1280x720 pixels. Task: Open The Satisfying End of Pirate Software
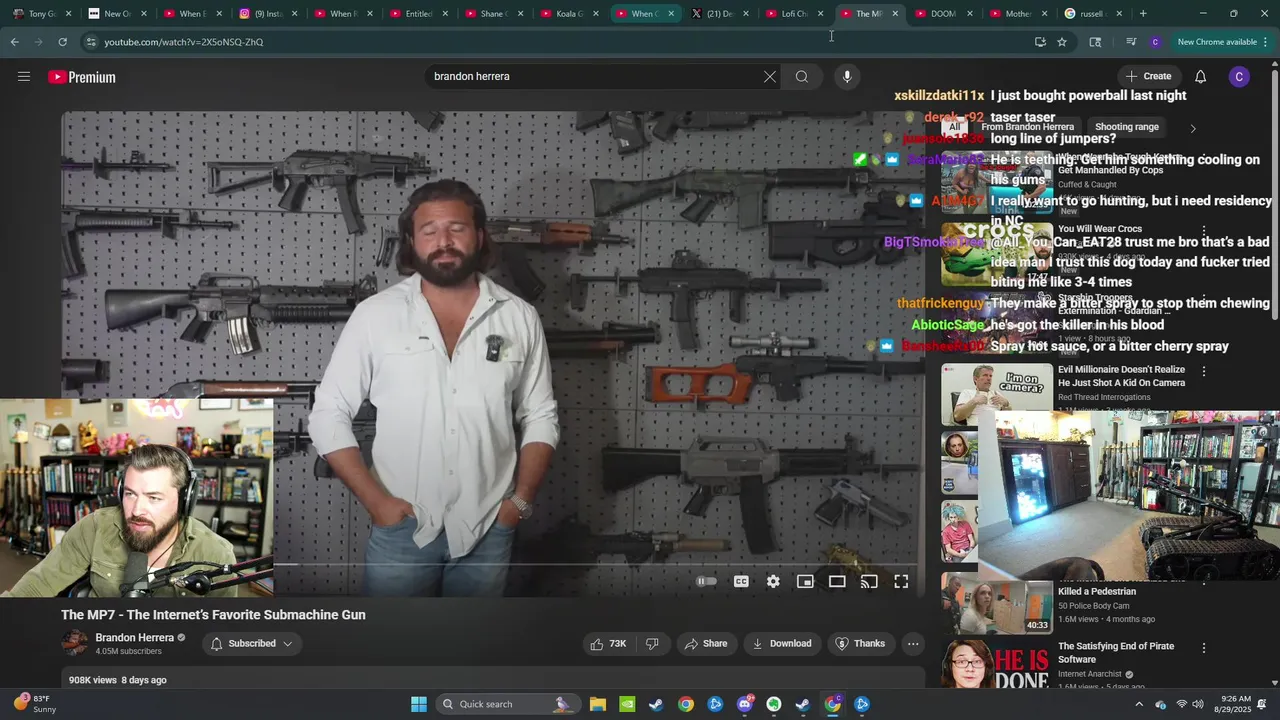(1116, 653)
